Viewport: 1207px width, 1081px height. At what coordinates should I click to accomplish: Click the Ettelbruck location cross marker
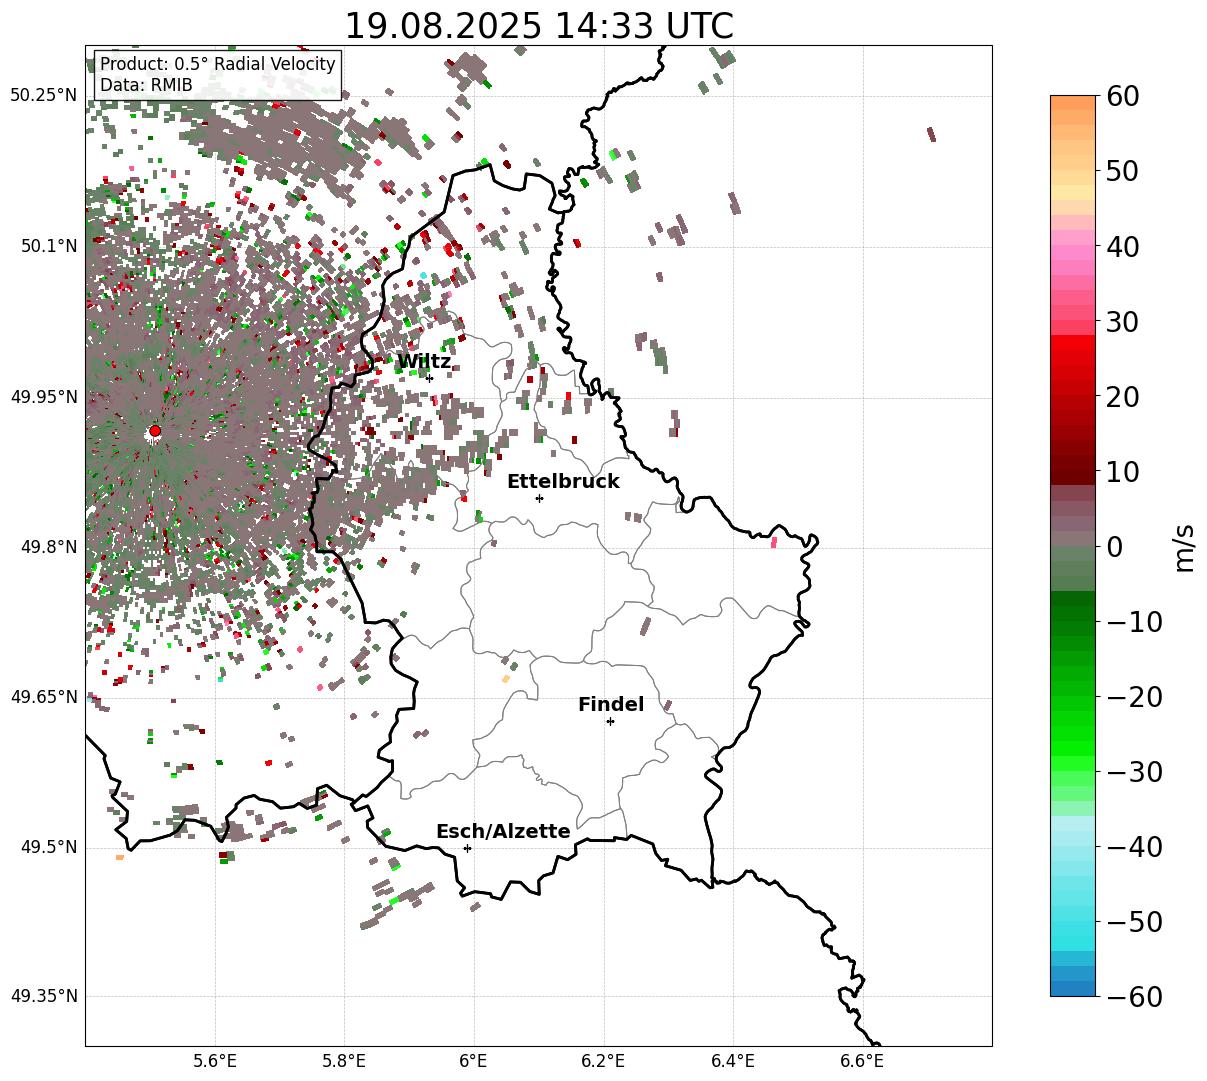[540, 498]
